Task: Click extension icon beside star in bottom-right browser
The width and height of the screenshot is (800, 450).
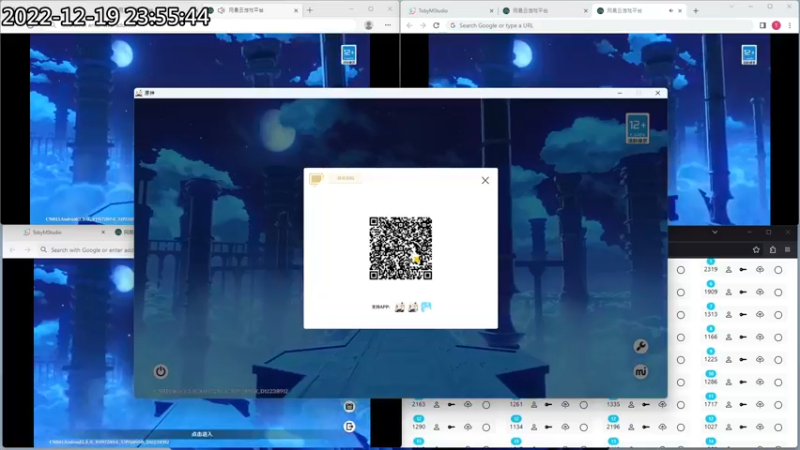Action: coord(773,249)
